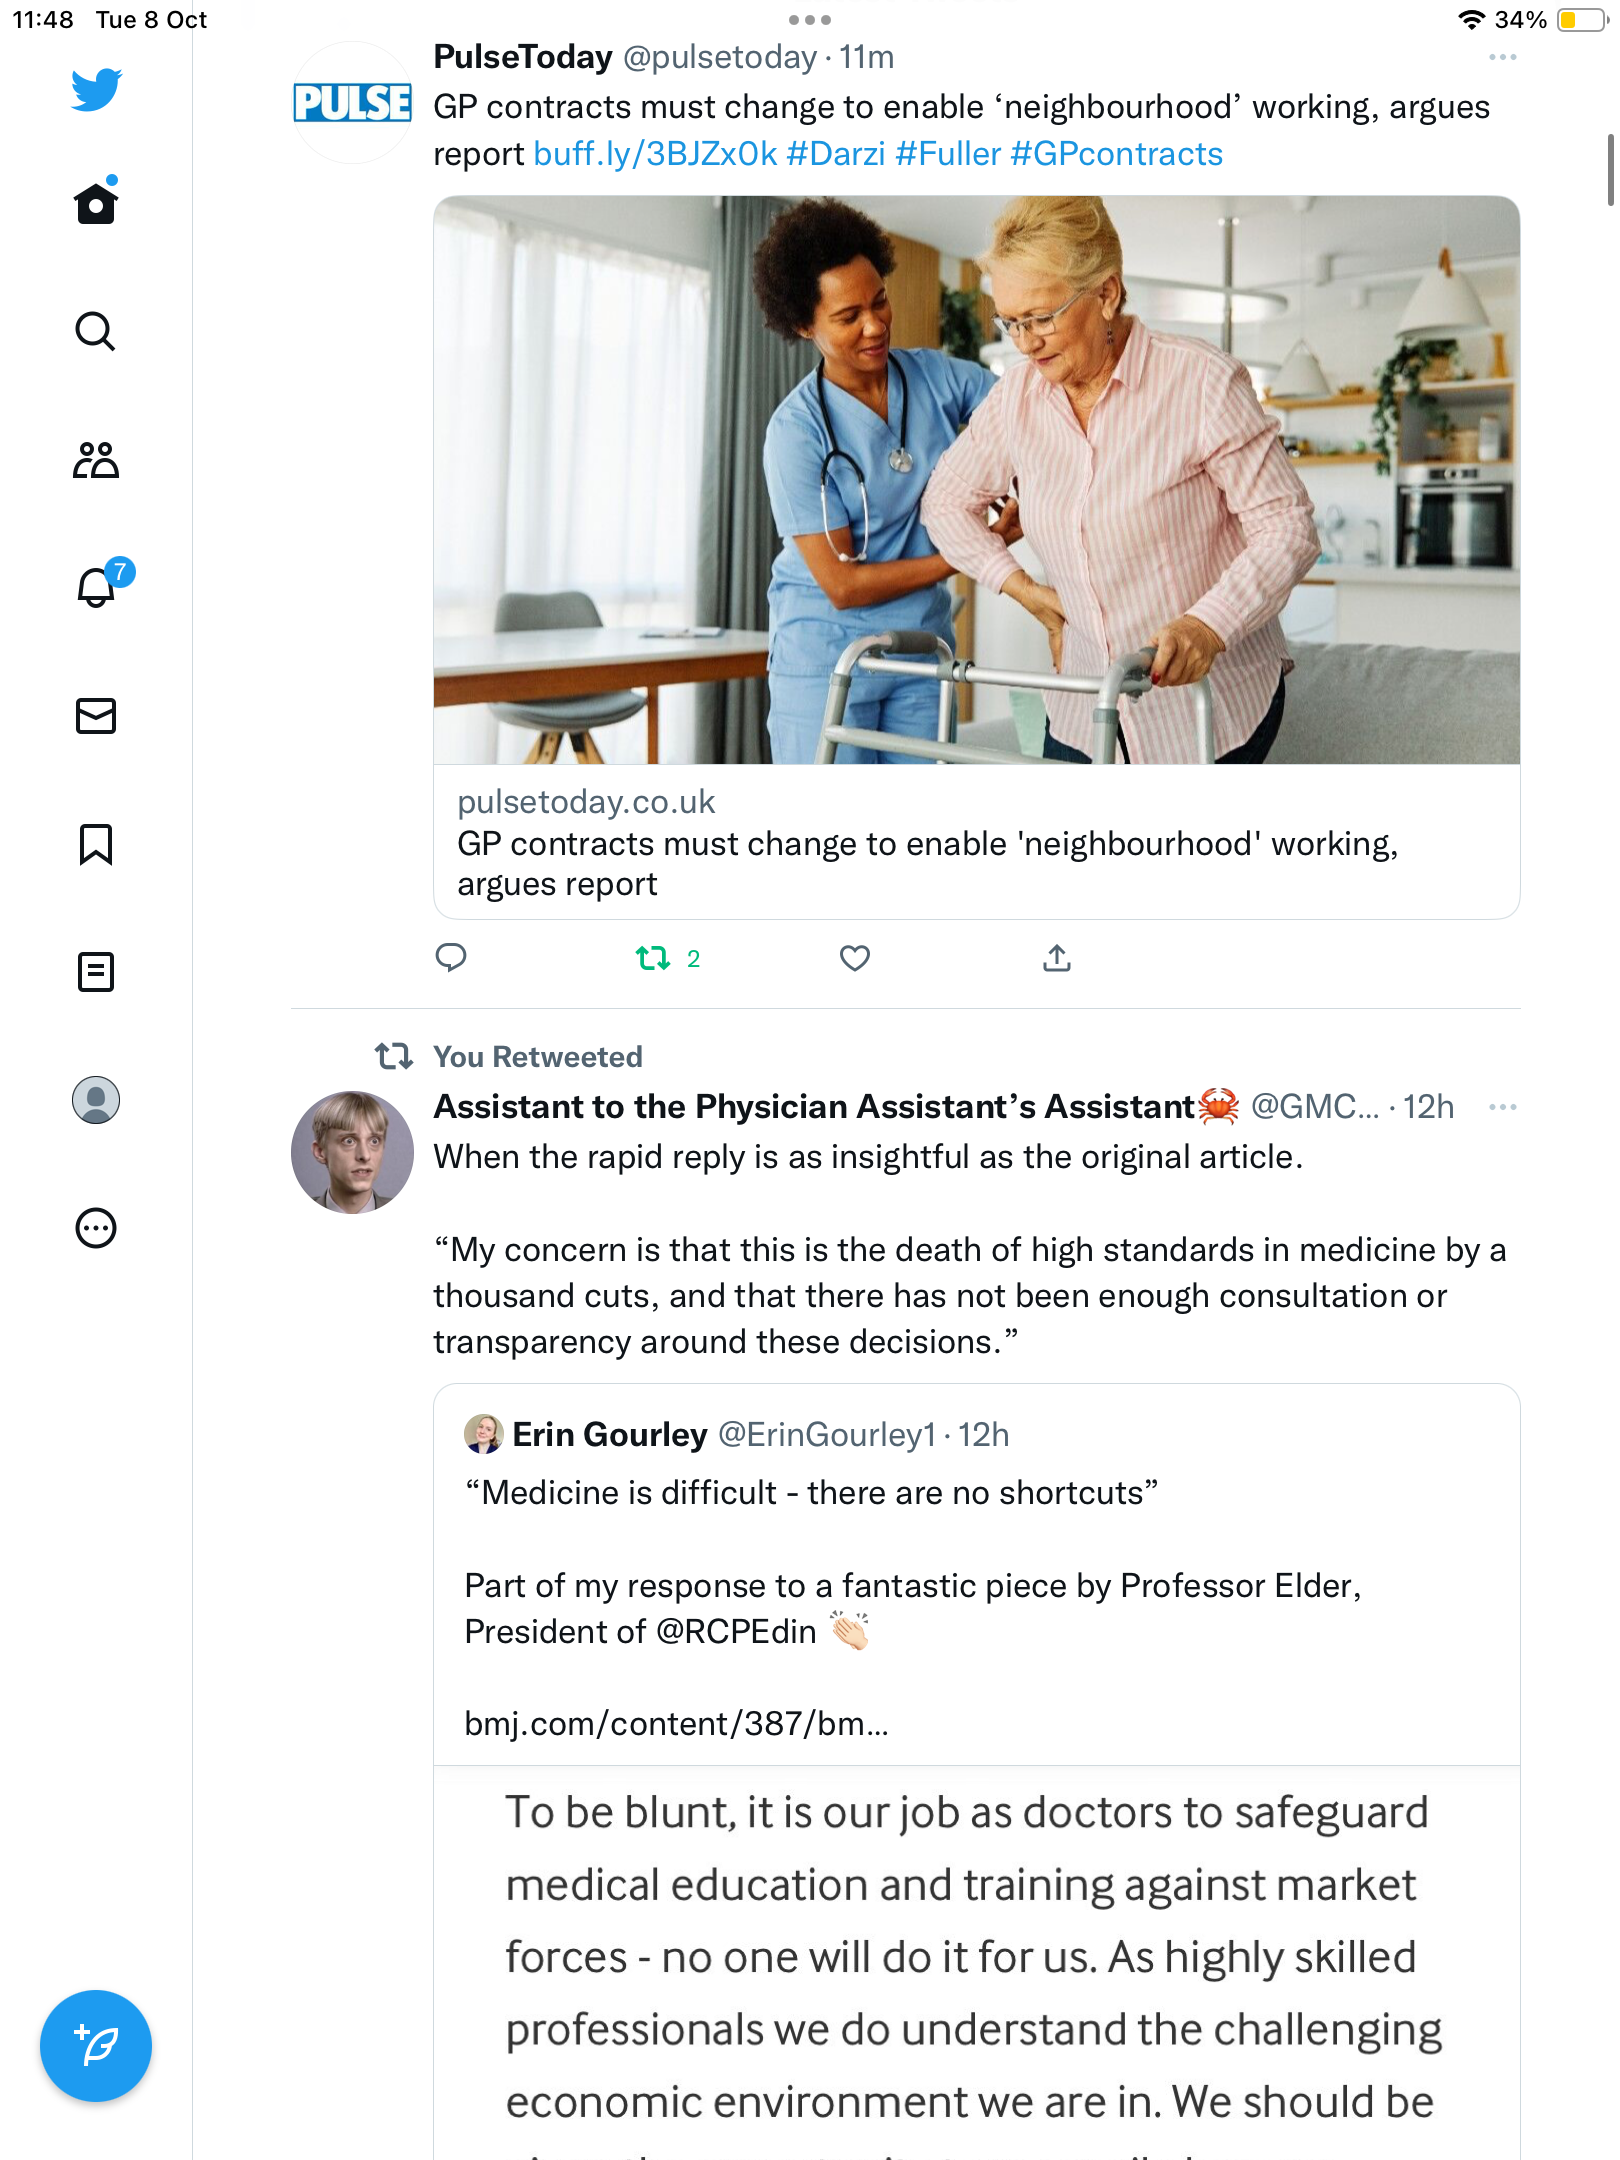Select the #GPcontracts hashtag

pyautogui.click(x=1117, y=154)
